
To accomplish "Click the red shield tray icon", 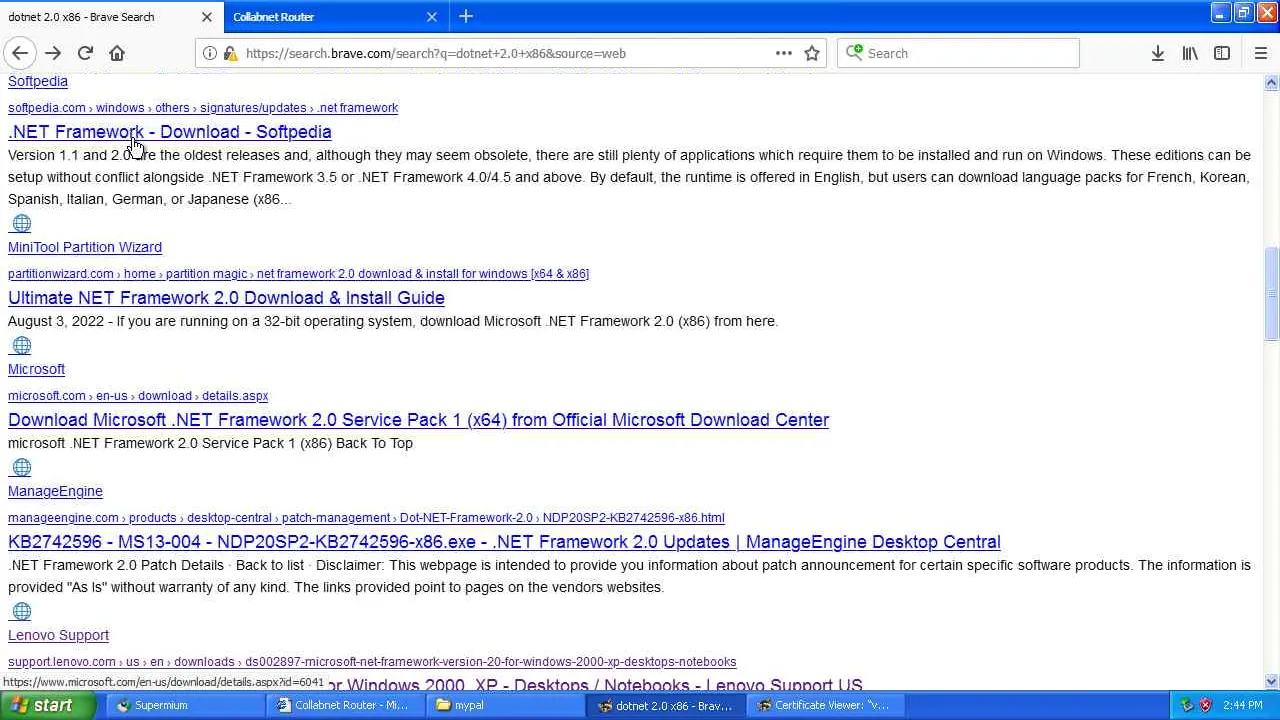I will 1205,705.
